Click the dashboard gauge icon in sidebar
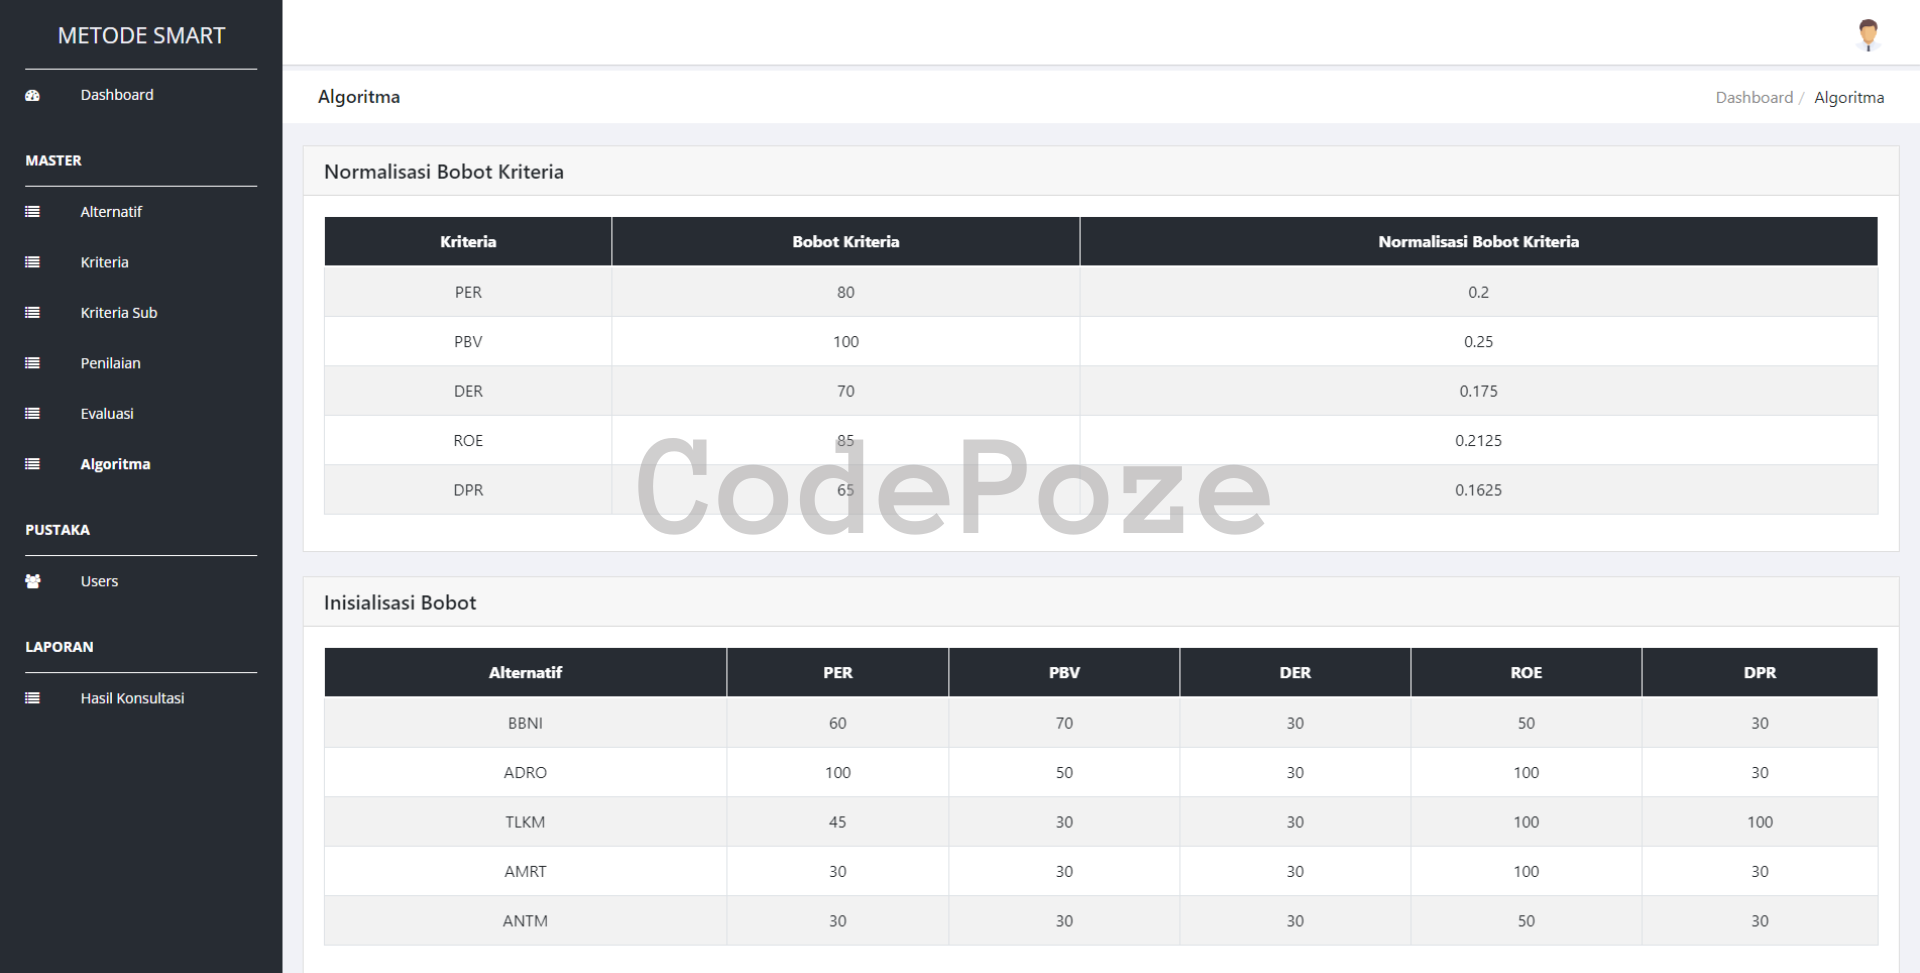The image size is (1920, 973). point(32,96)
